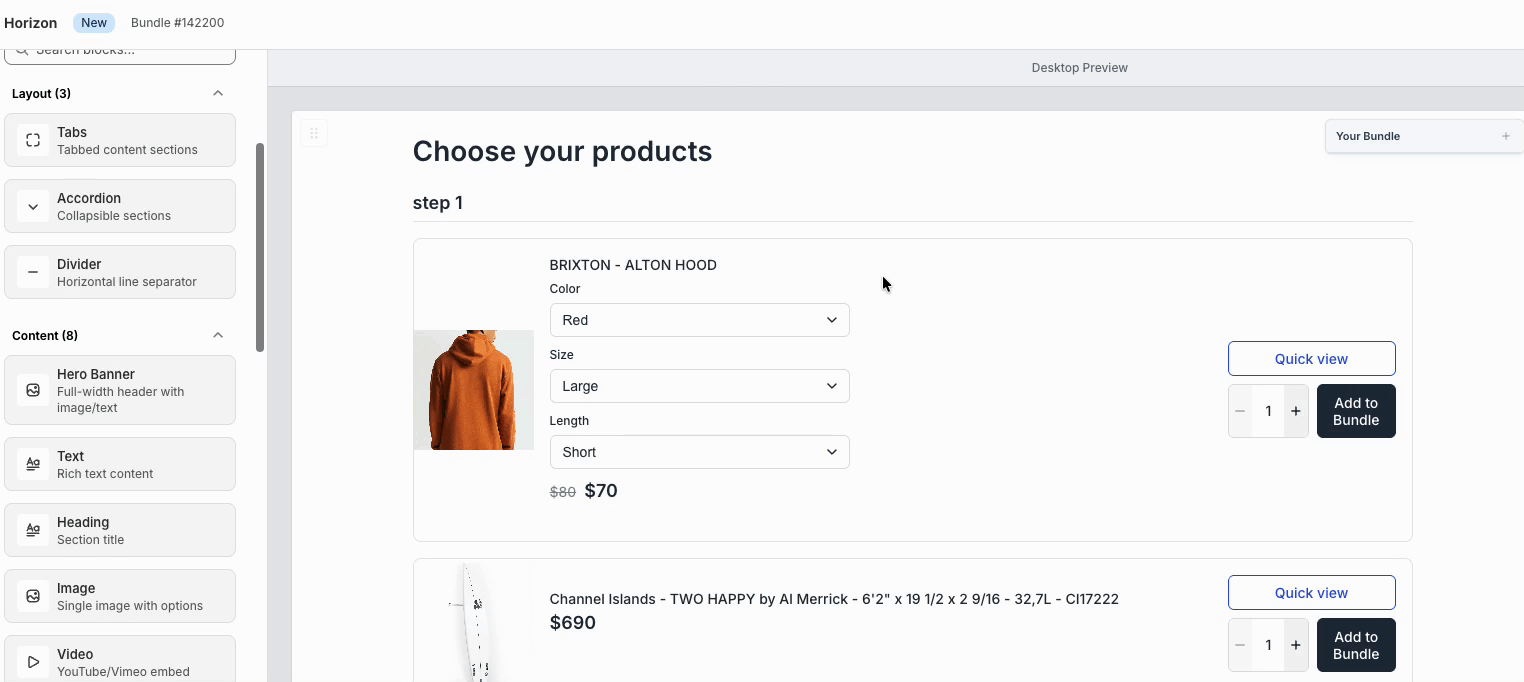
Task: Click the Accordion chevron icon
Action: tap(33, 206)
